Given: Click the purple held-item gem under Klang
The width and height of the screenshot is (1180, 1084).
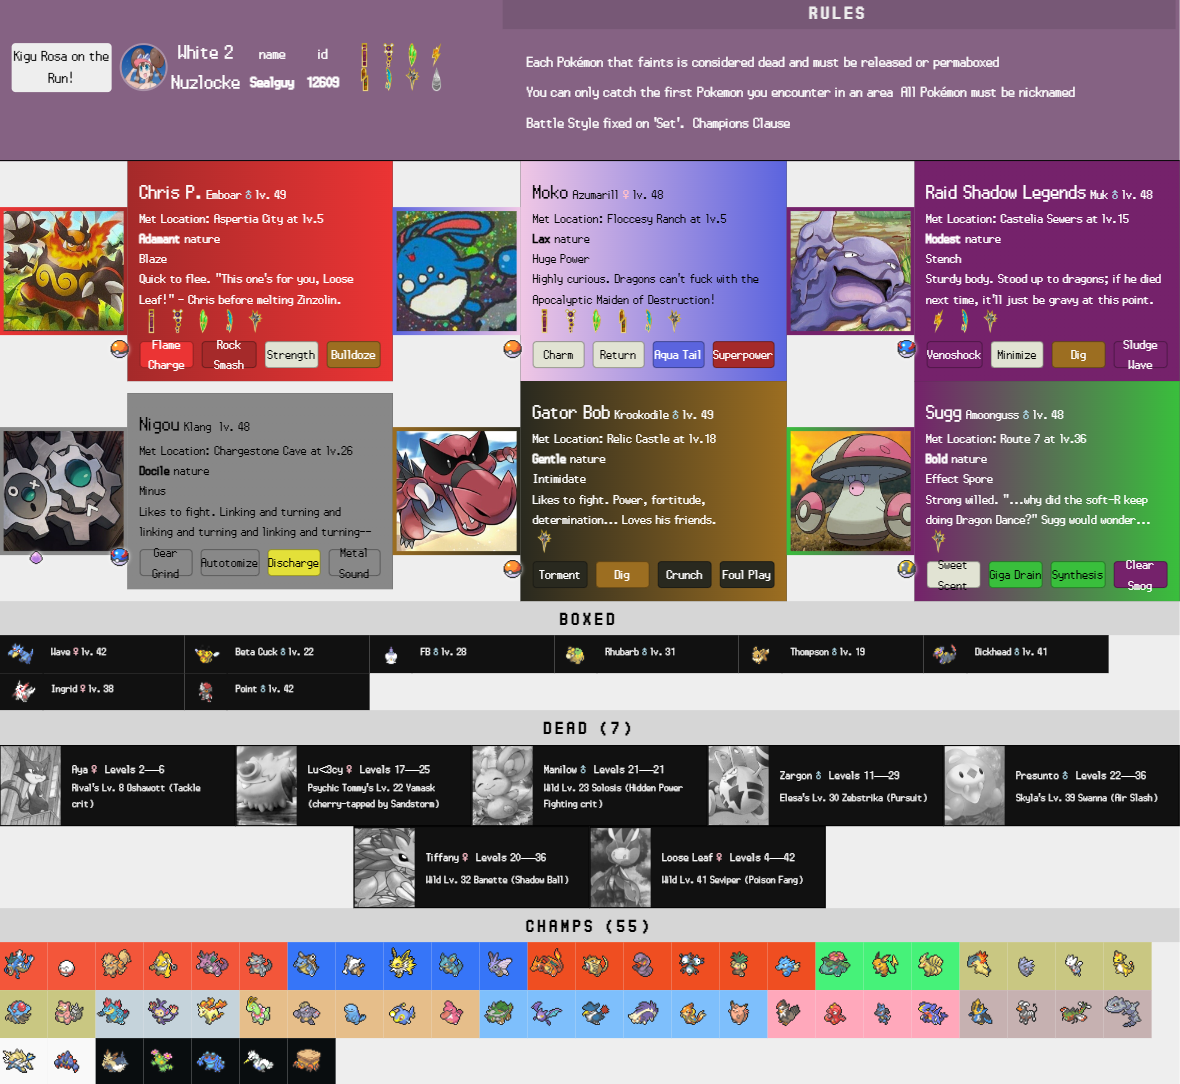Looking at the screenshot, I should pyautogui.click(x=35, y=558).
